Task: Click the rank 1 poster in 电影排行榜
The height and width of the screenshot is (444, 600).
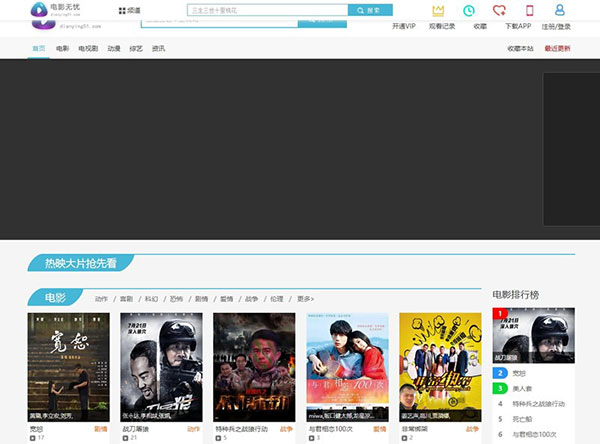Action: (533, 335)
